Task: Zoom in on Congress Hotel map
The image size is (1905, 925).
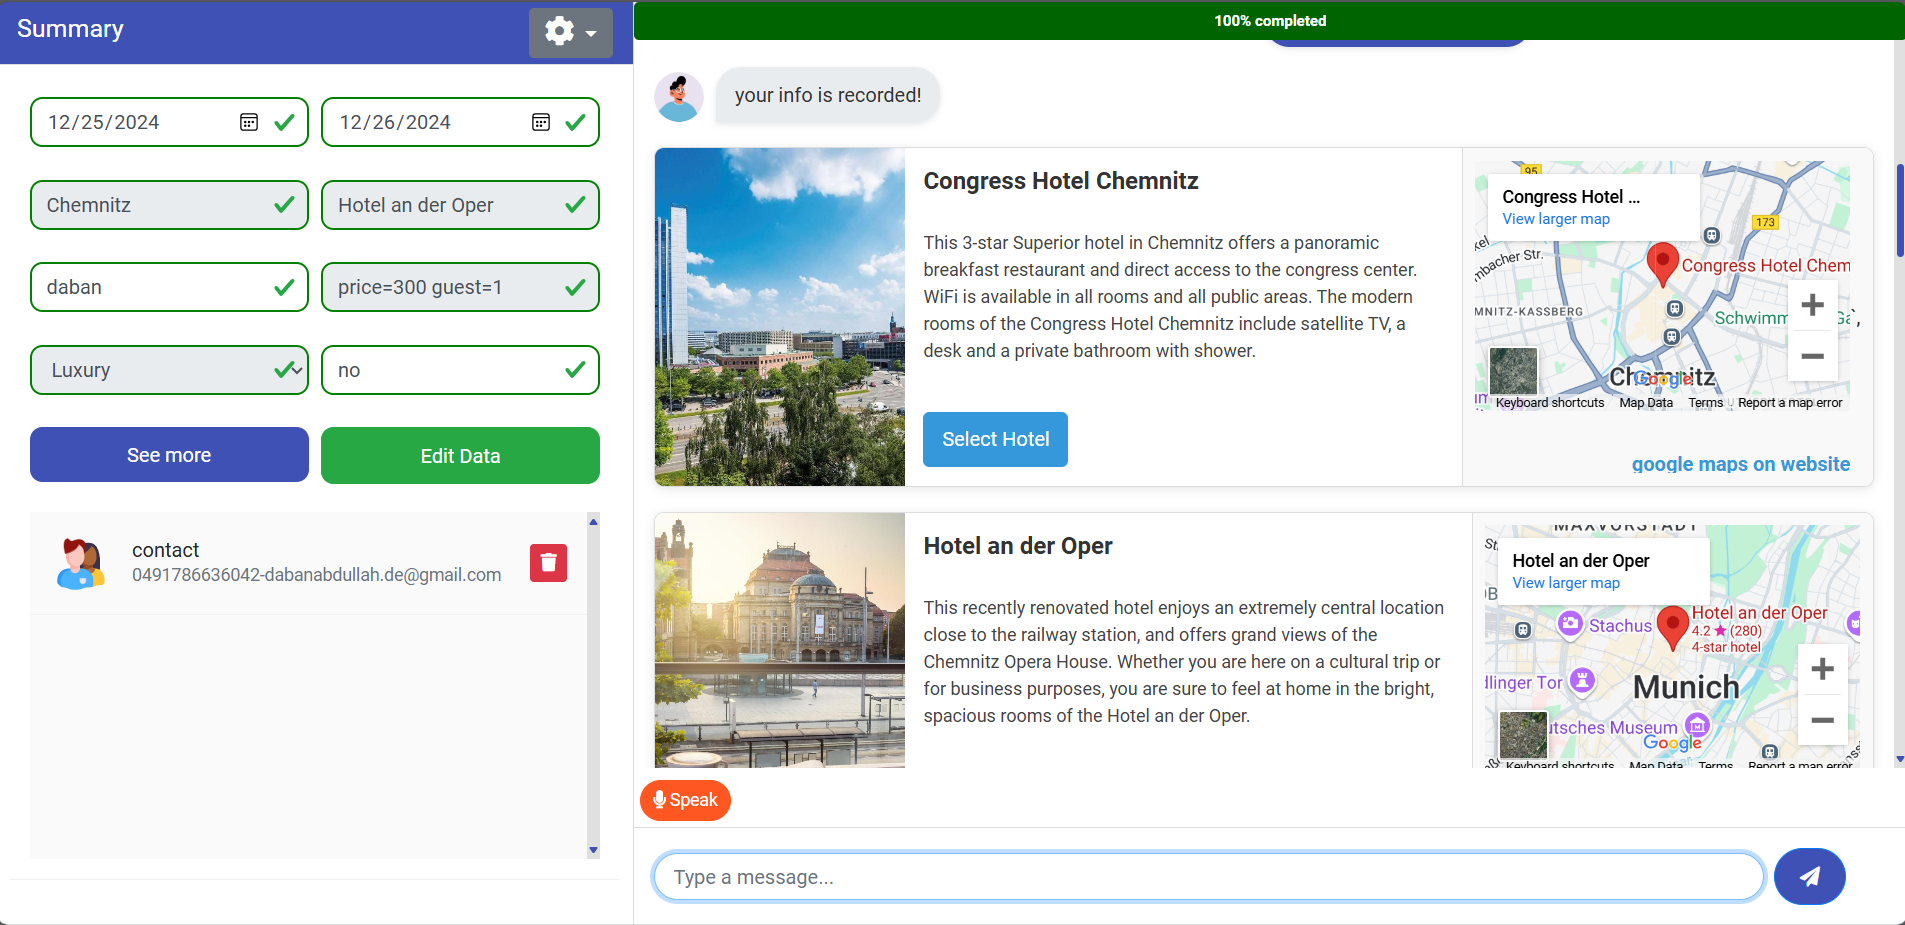Action: coord(1812,306)
